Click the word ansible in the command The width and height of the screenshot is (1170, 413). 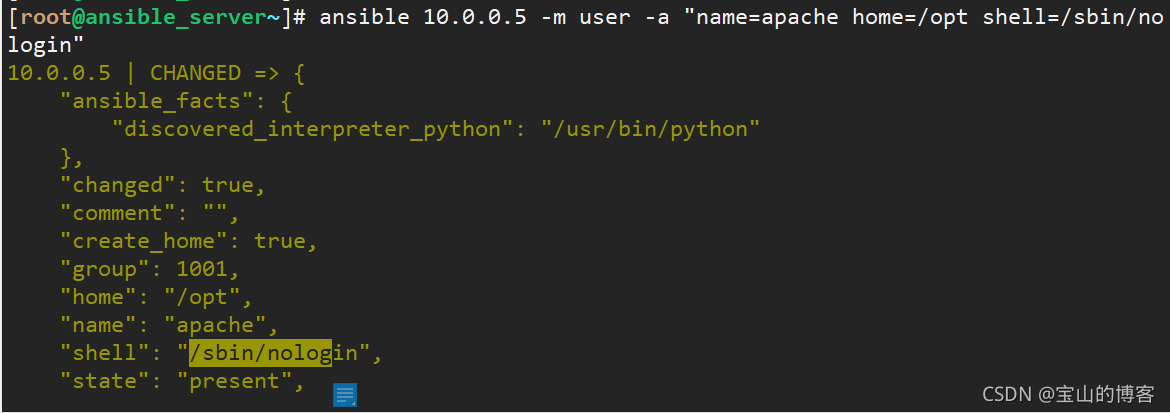click(365, 17)
